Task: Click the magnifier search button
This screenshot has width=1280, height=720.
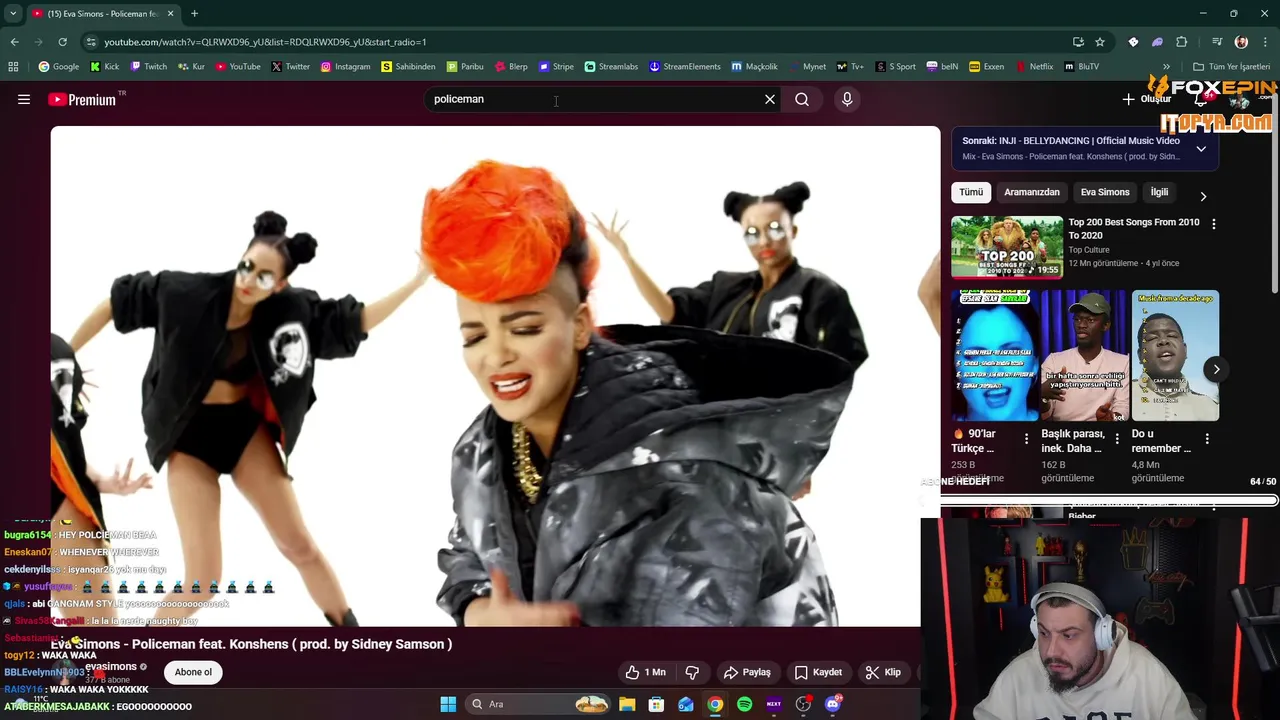Action: 802,99
